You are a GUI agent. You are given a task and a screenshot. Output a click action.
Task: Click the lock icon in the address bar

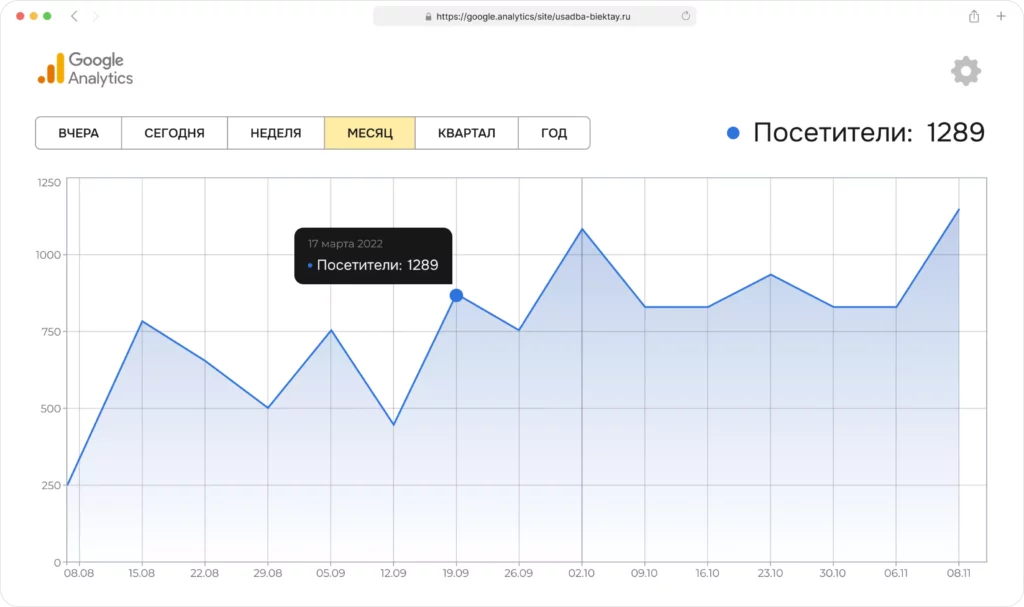tap(428, 17)
